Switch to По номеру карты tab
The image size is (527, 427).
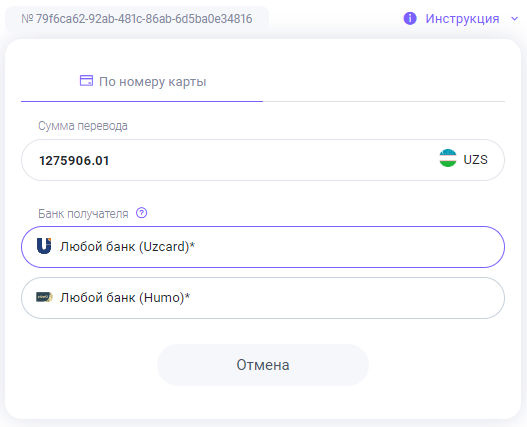(x=142, y=81)
